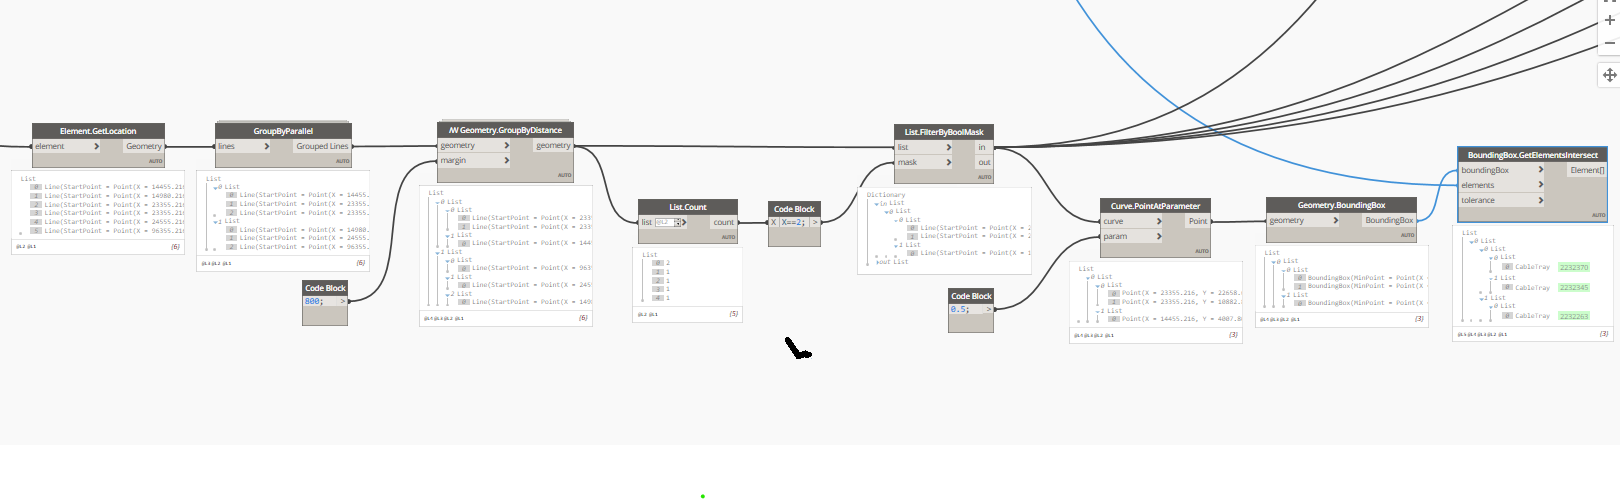Click element ID 2232370 in preview
The width and height of the screenshot is (1620, 499).
[1574, 267]
